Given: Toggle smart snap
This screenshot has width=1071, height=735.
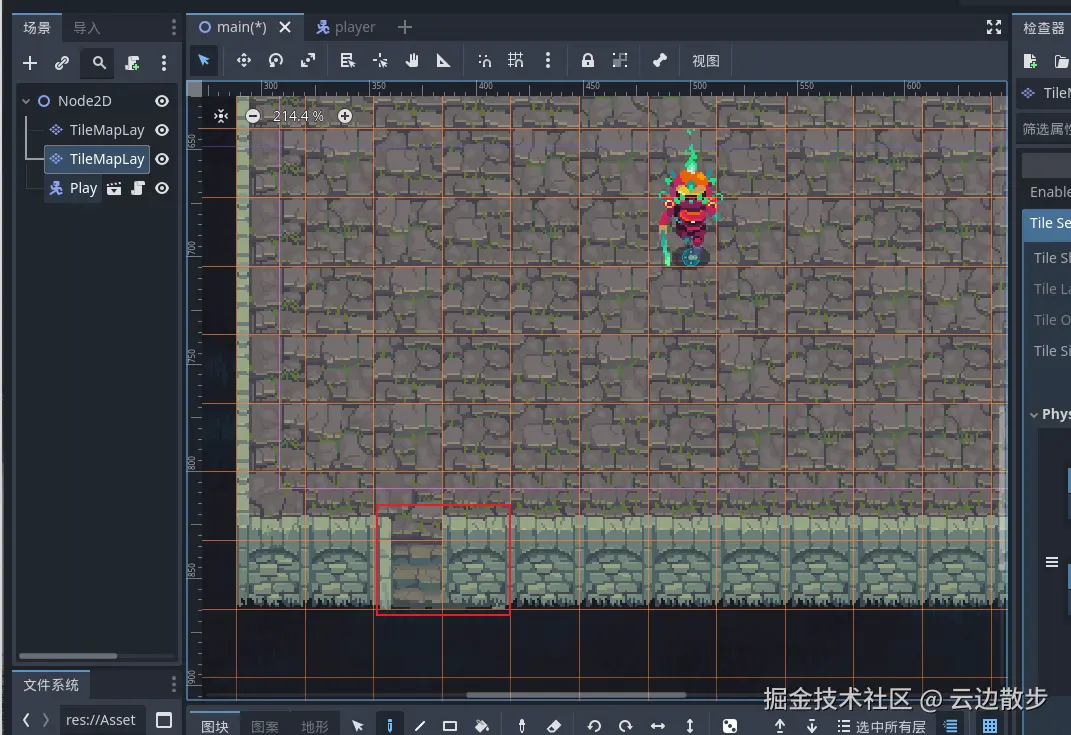Looking at the screenshot, I should (x=484, y=61).
